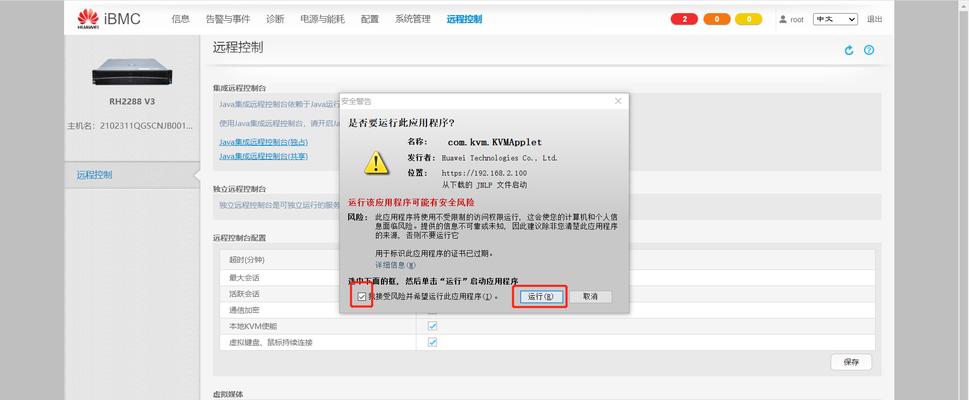Open the yellow minor alarm badge
The image size is (969, 400).
pyautogui.click(x=749, y=19)
